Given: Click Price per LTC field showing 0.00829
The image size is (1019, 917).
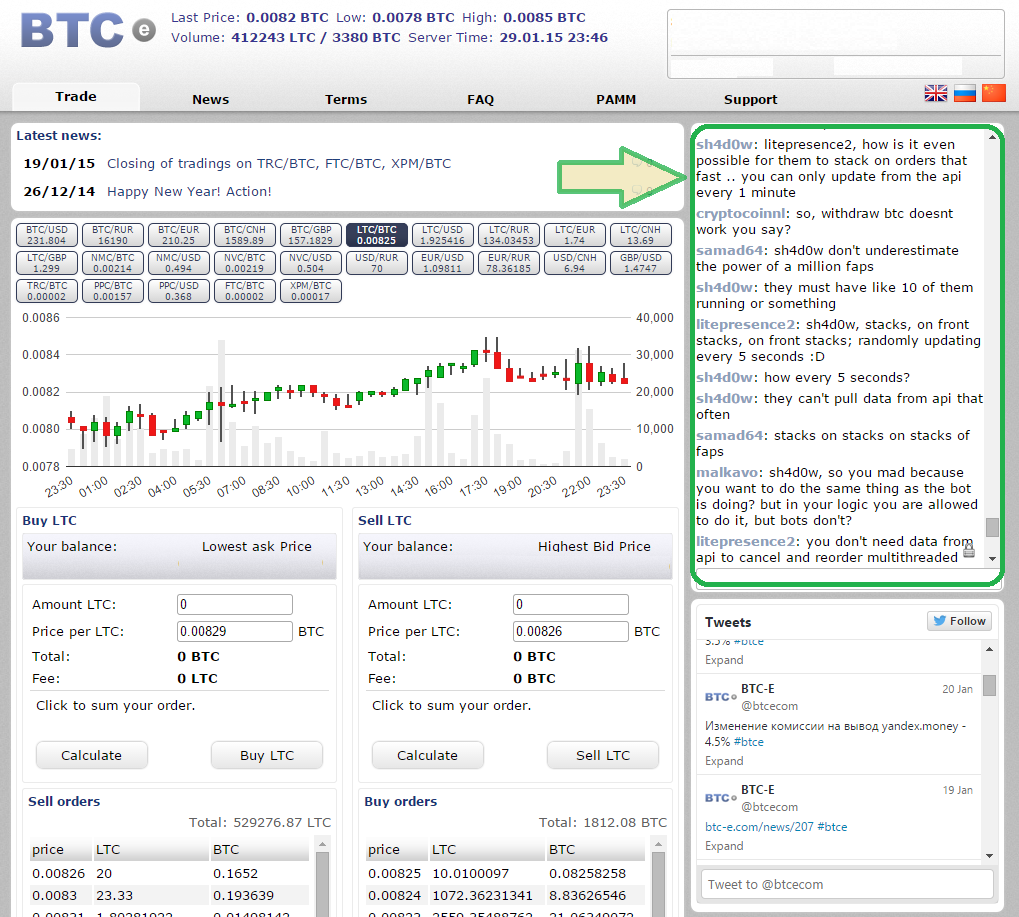Looking at the screenshot, I should tap(235, 631).
